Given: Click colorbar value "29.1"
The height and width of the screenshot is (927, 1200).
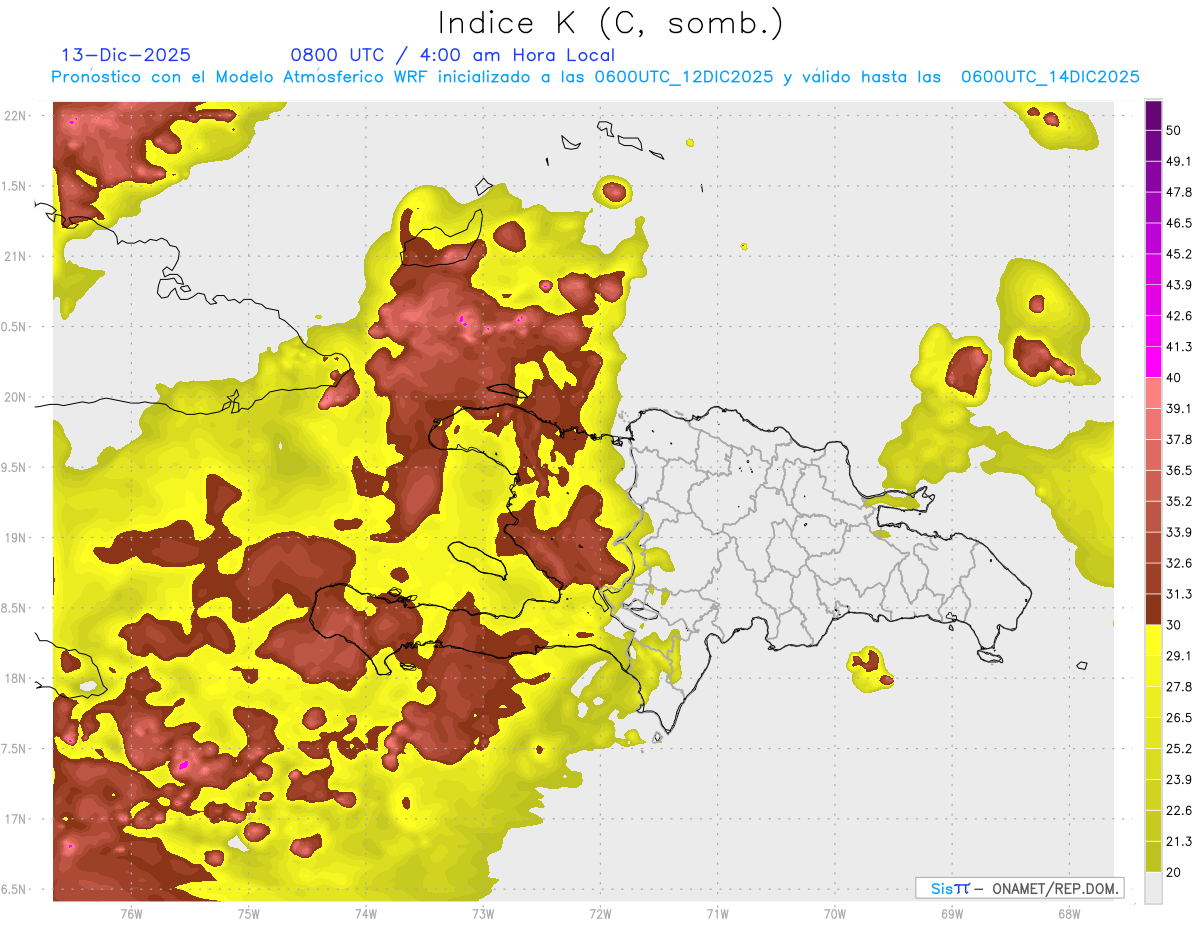Looking at the screenshot, I should point(1179,656).
